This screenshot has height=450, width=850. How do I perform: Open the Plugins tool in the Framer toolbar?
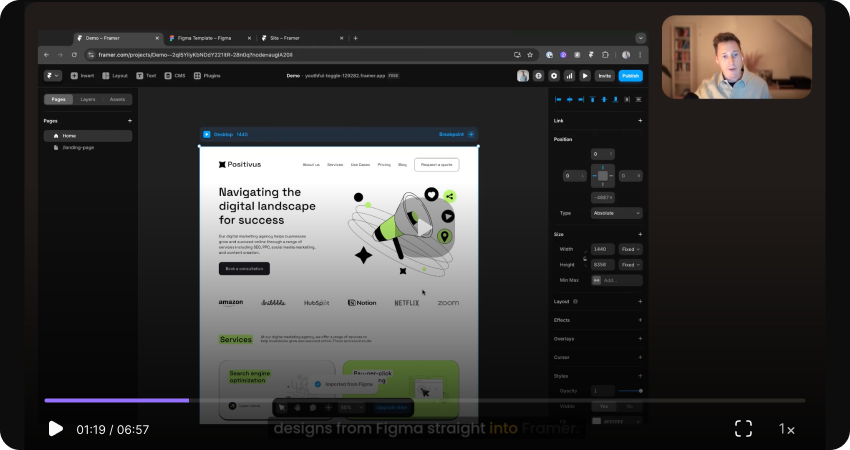click(207, 76)
